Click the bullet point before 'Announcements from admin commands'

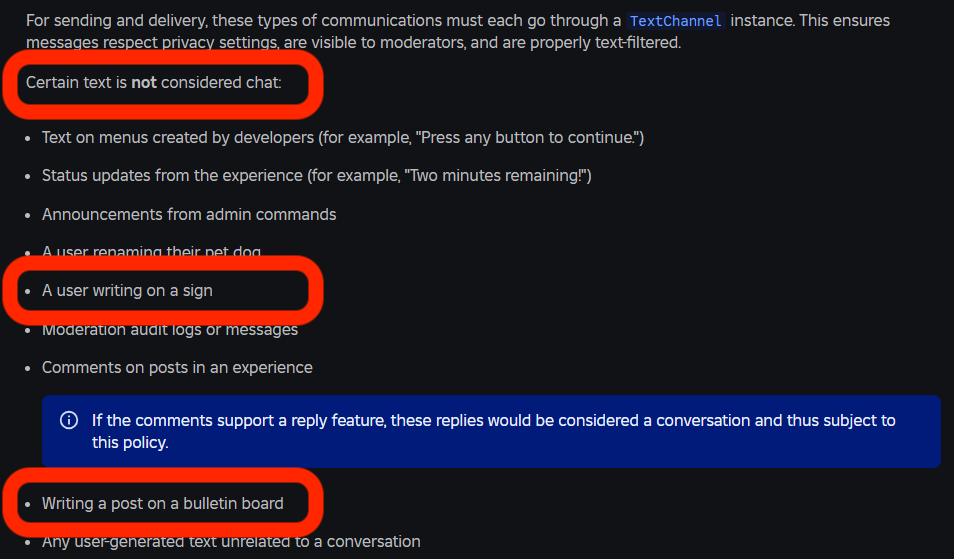click(26, 215)
